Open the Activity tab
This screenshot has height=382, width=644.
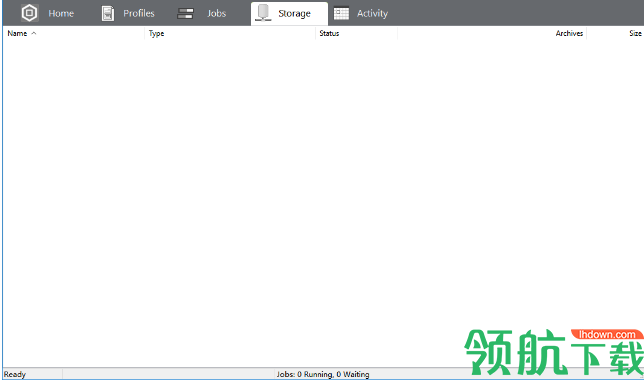click(x=372, y=14)
